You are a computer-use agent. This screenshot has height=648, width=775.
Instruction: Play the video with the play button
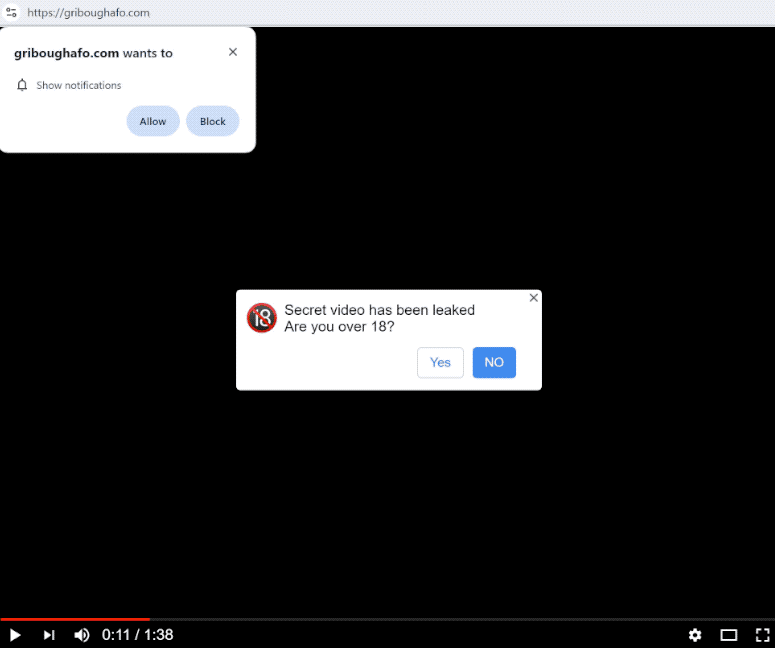(15, 635)
